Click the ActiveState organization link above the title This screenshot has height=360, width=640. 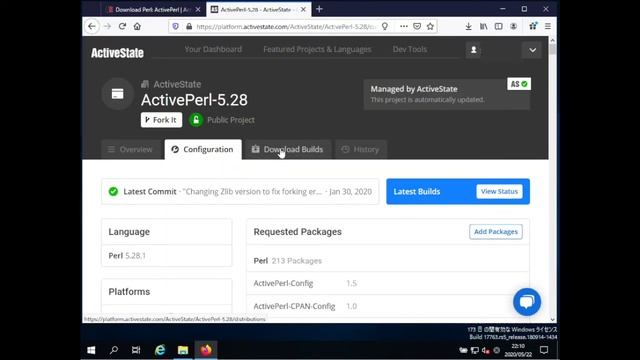click(x=177, y=84)
